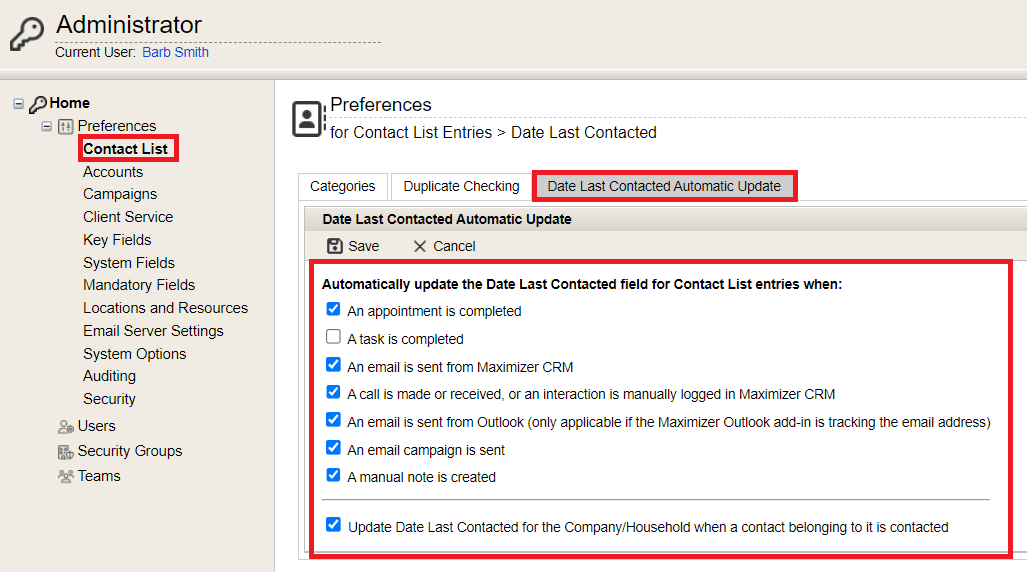Click the Administrator key icon
This screenshot has width=1027, height=572.
coord(27,33)
